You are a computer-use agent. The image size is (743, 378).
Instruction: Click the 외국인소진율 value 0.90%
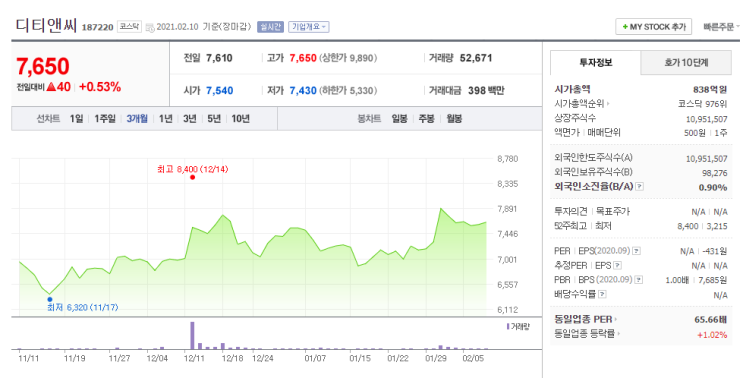pyautogui.click(x=713, y=187)
